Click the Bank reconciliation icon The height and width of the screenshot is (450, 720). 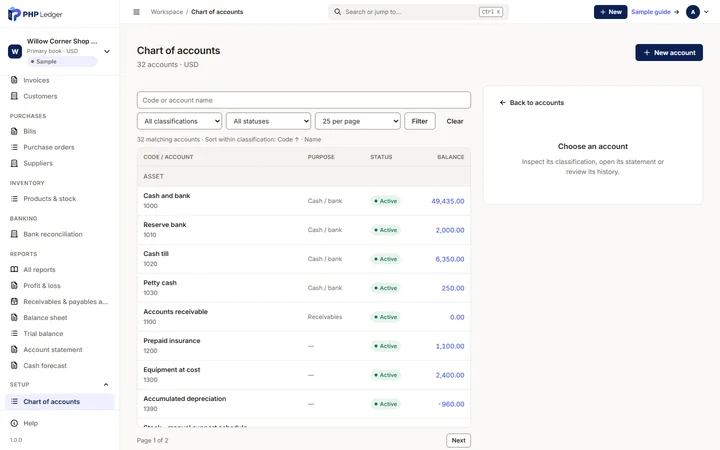[14, 234]
